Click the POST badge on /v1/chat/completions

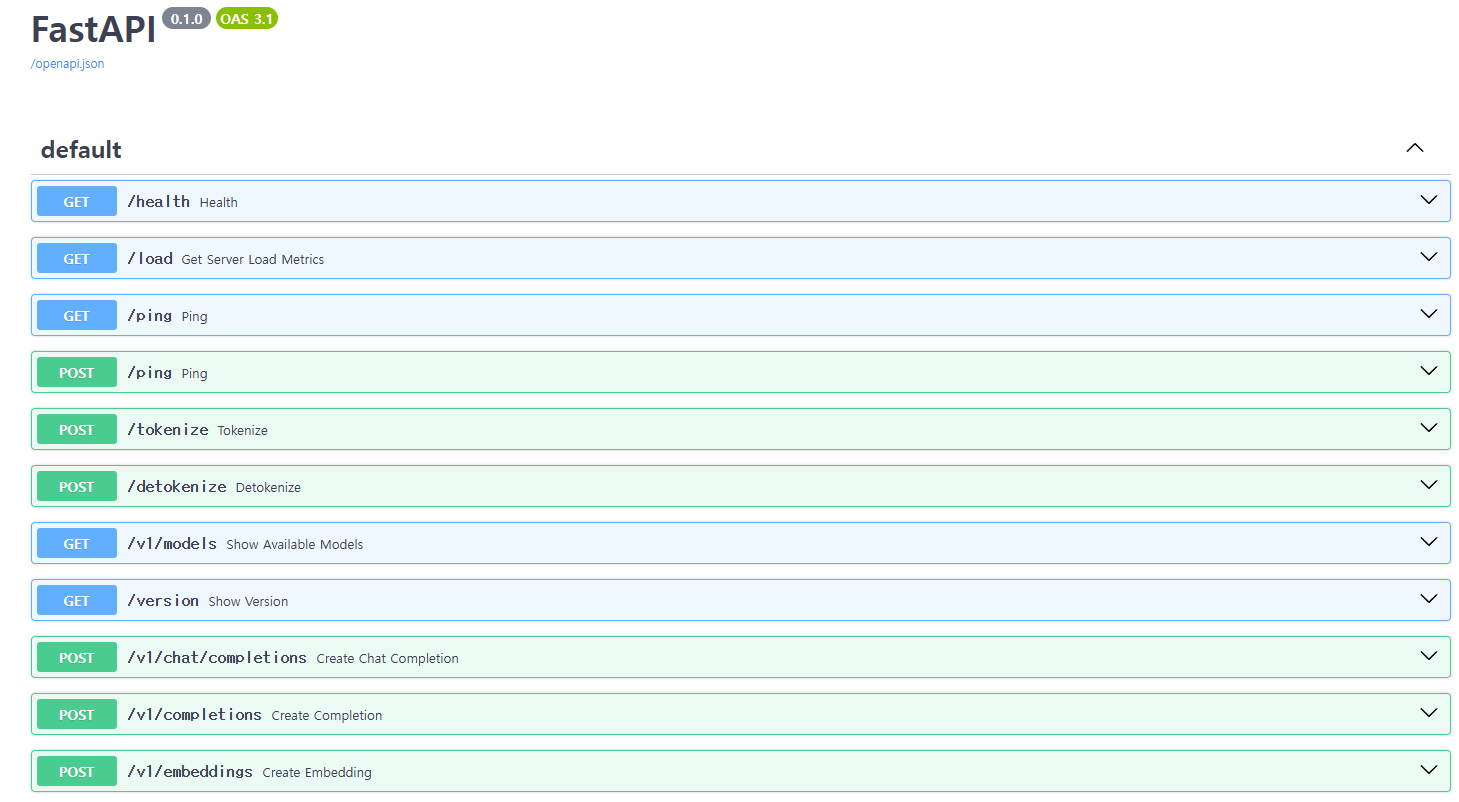pyautogui.click(x=77, y=657)
